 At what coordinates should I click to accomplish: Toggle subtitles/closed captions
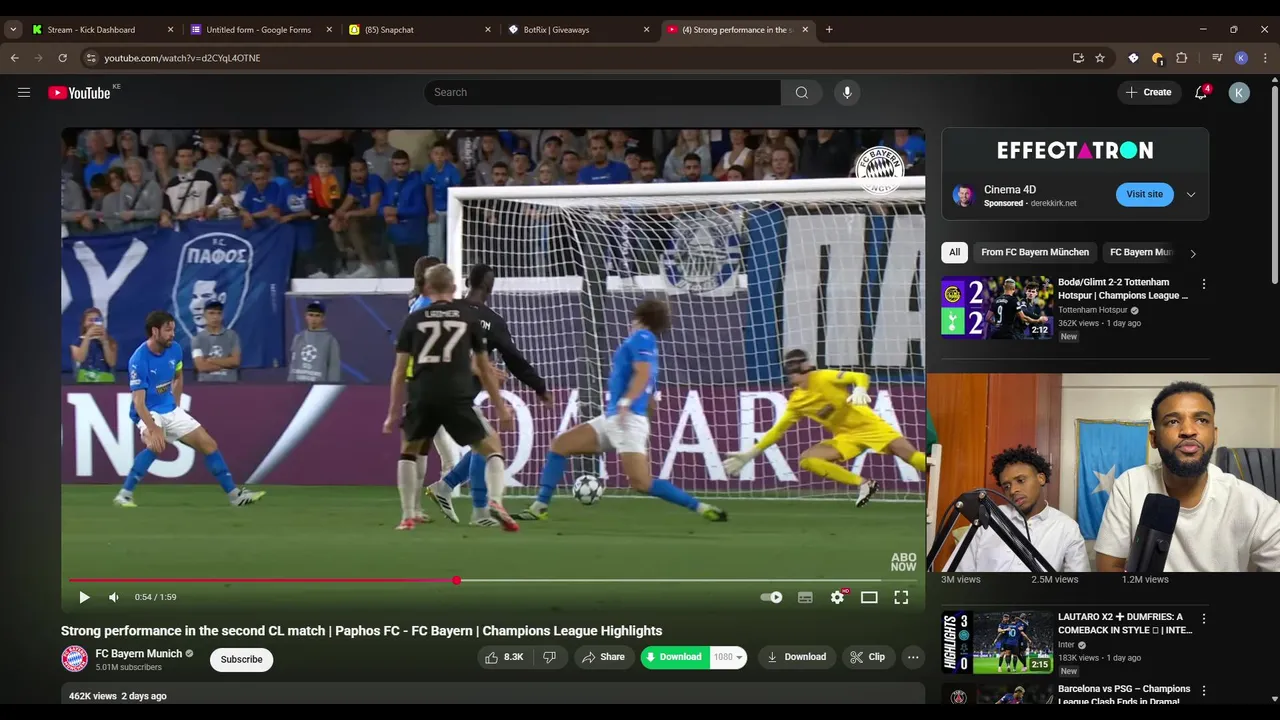tap(805, 597)
